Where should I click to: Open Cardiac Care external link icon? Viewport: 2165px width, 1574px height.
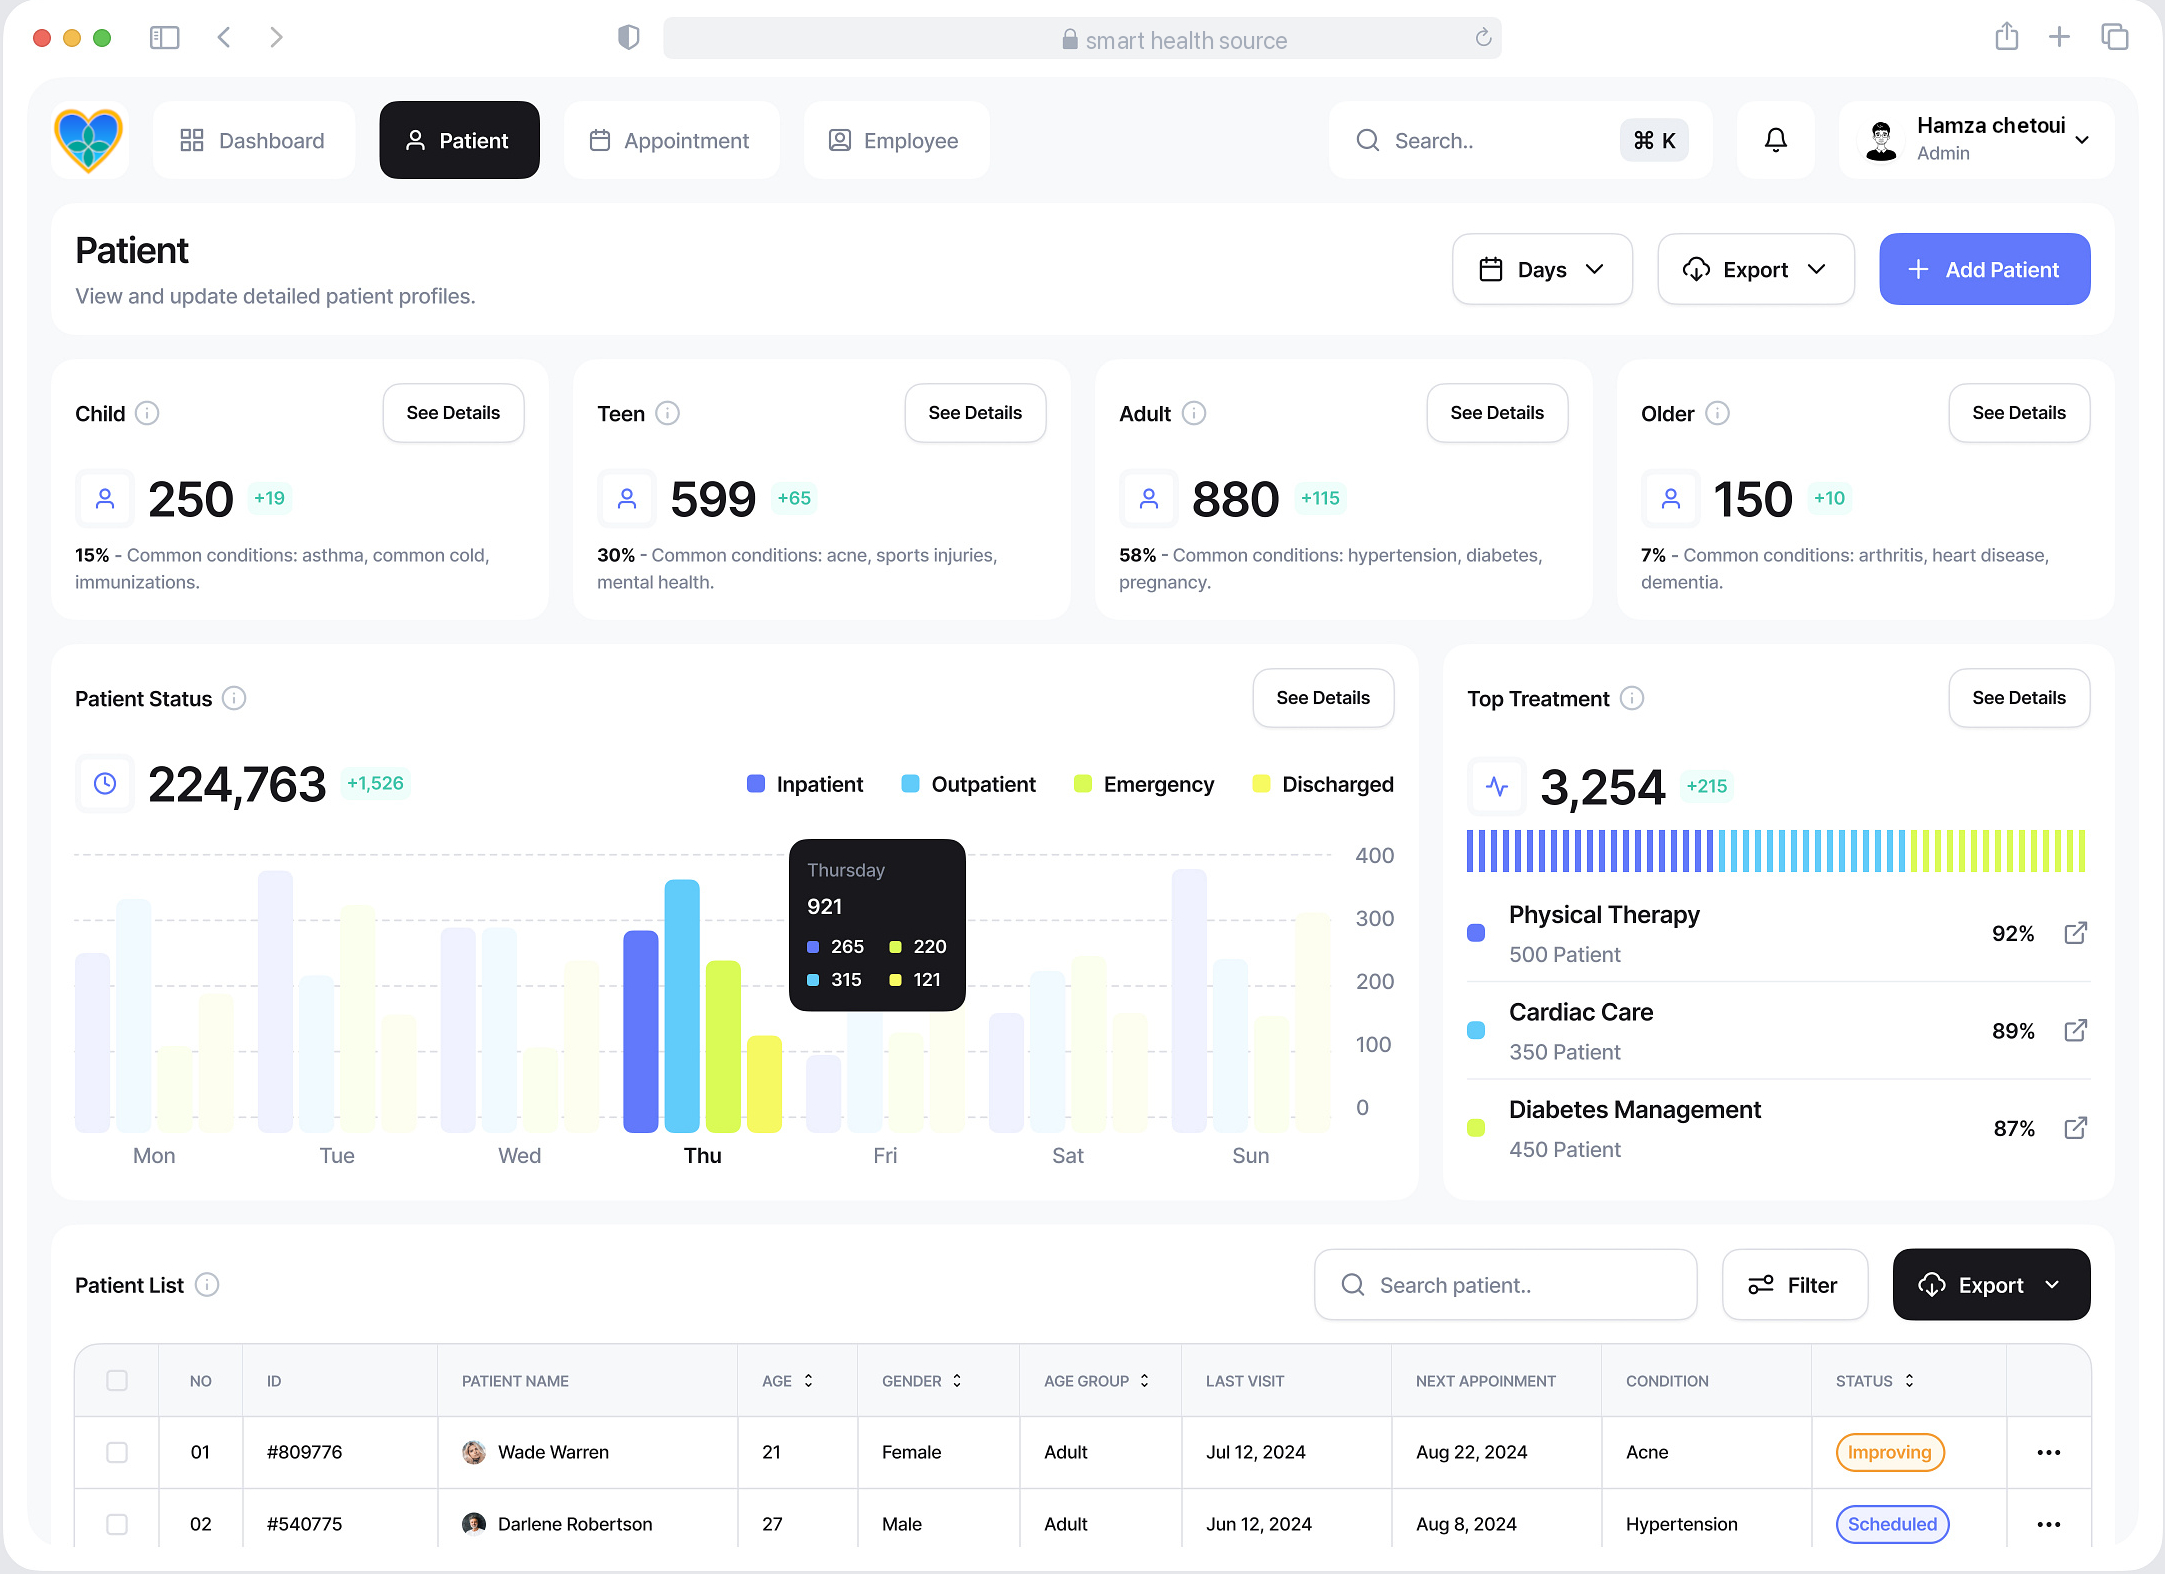pos(2075,1030)
